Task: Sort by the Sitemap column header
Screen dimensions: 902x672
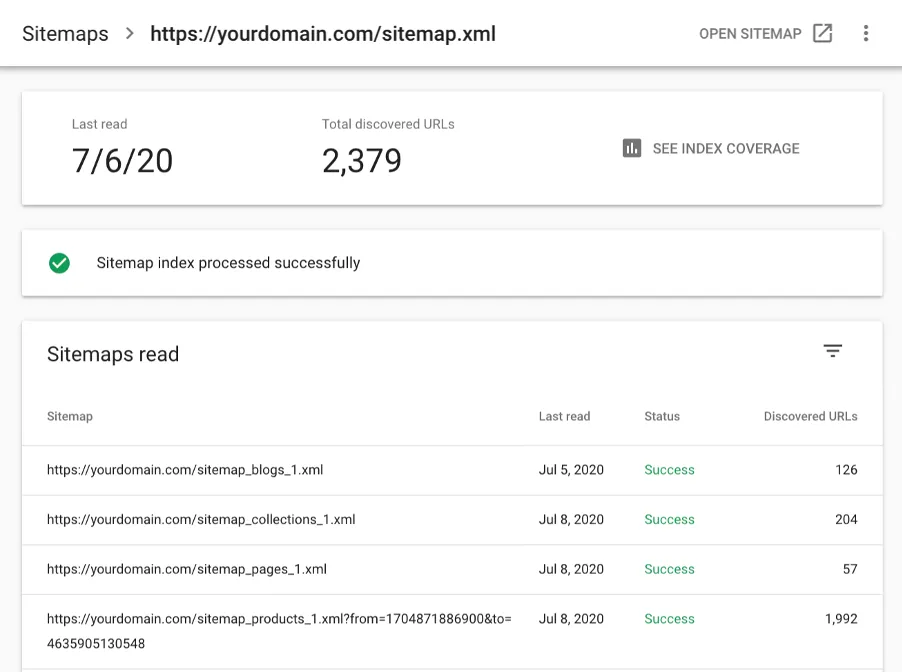Action: pyautogui.click(x=70, y=417)
